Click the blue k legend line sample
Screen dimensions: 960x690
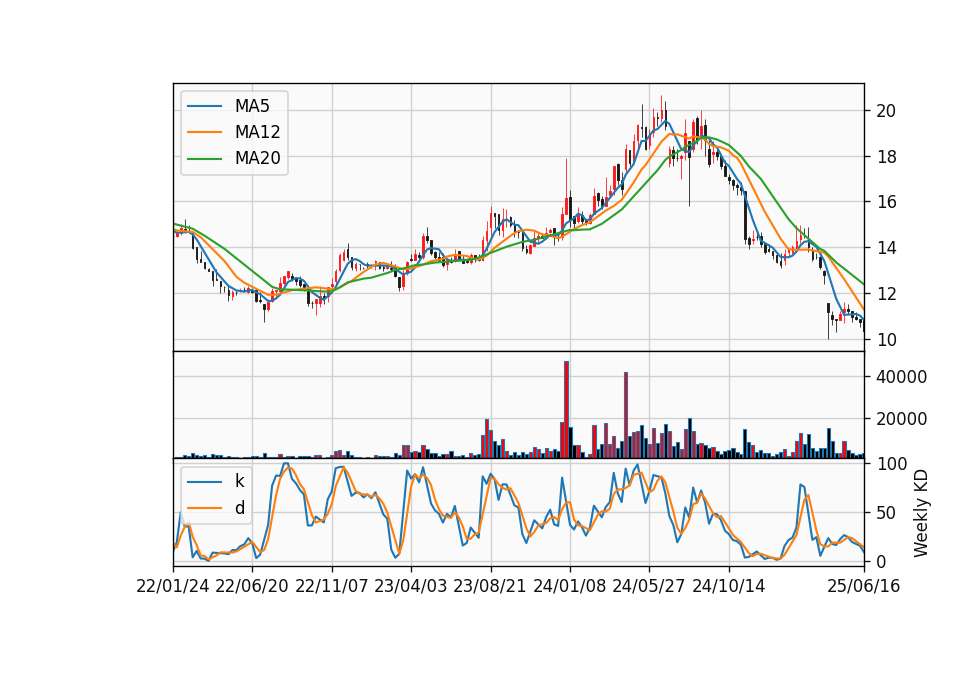204,482
